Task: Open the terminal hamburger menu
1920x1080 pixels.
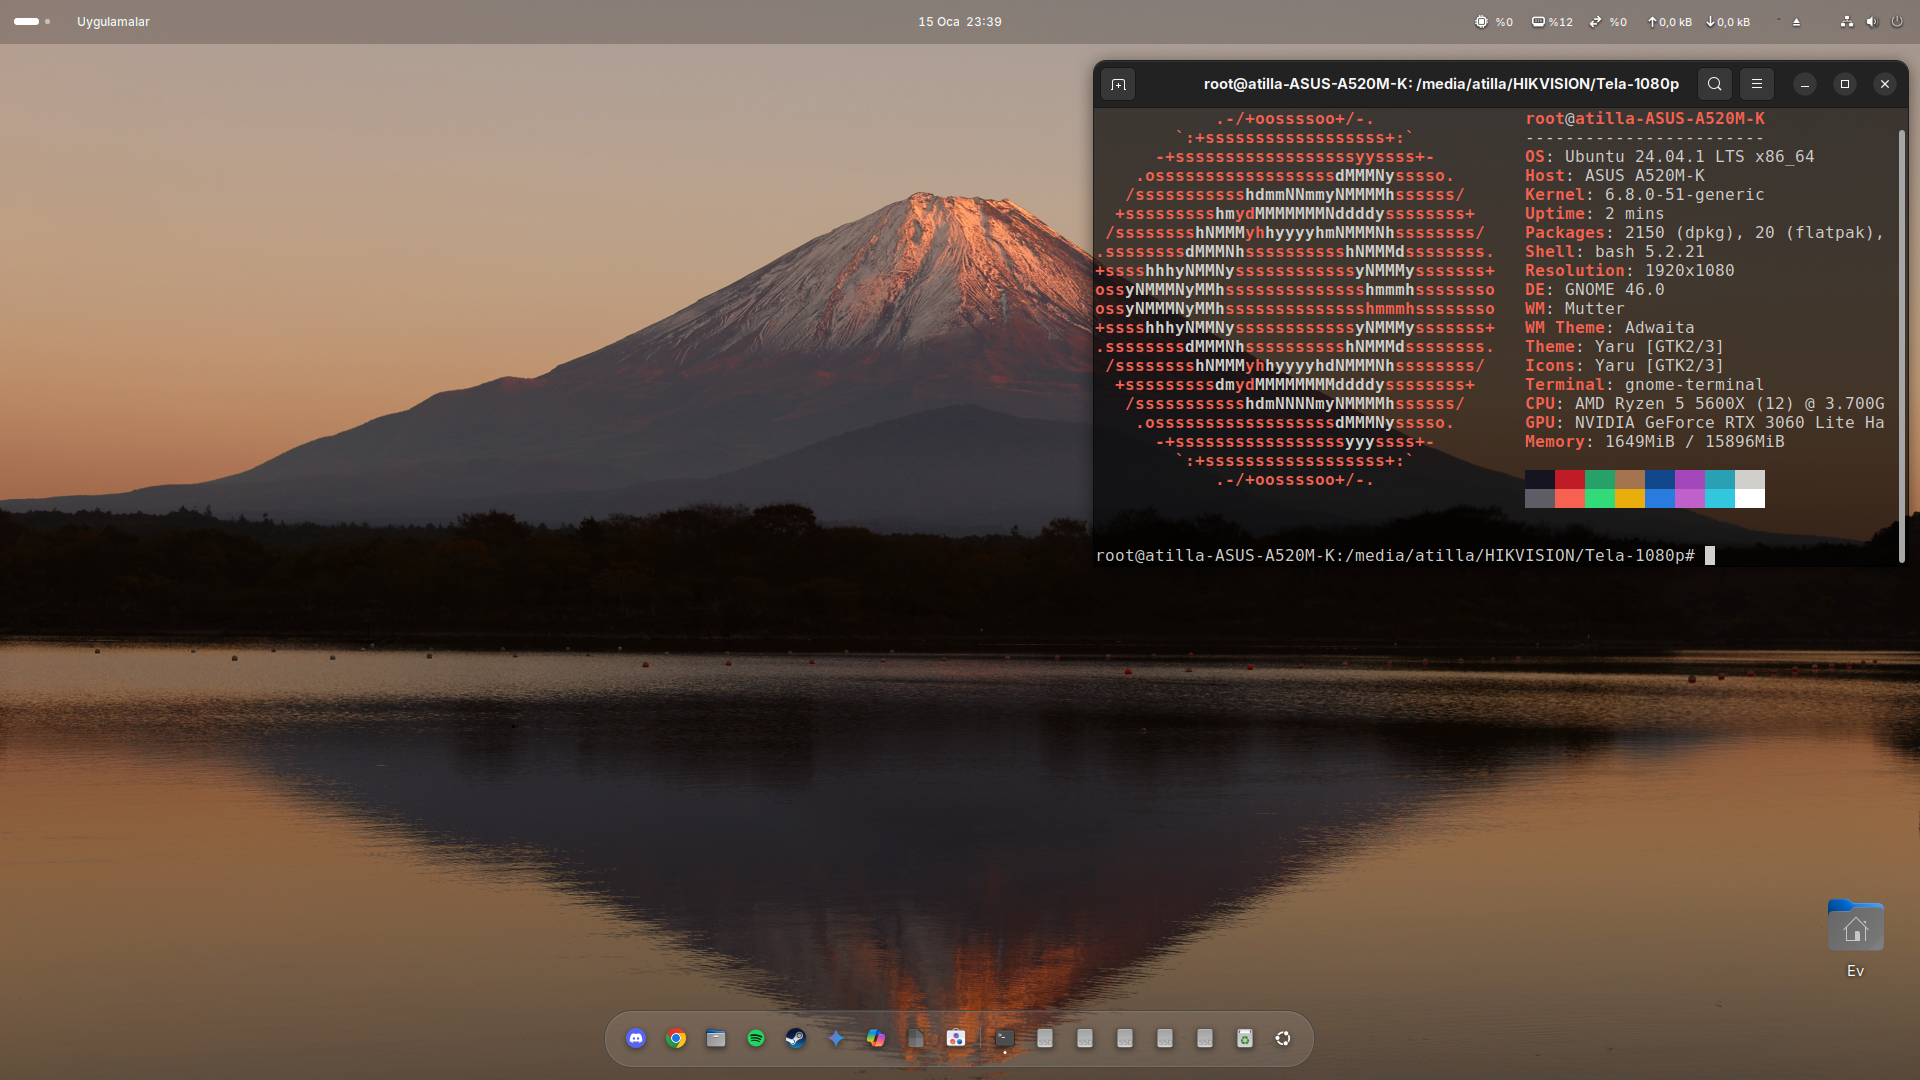Action: (x=1757, y=84)
